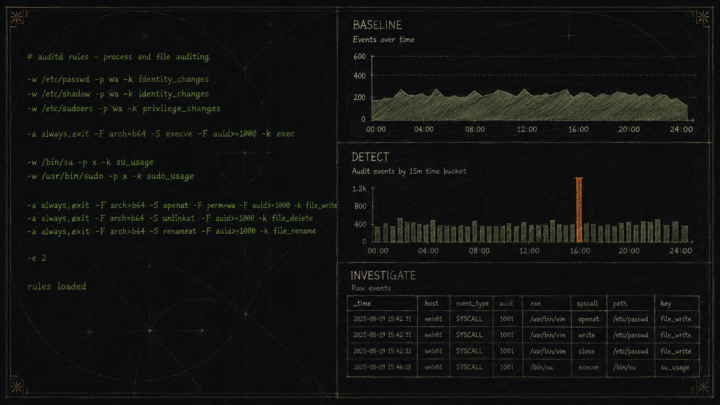
Task: Click the '-e 2' line
Action: pyautogui.click(x=37, y=258)
